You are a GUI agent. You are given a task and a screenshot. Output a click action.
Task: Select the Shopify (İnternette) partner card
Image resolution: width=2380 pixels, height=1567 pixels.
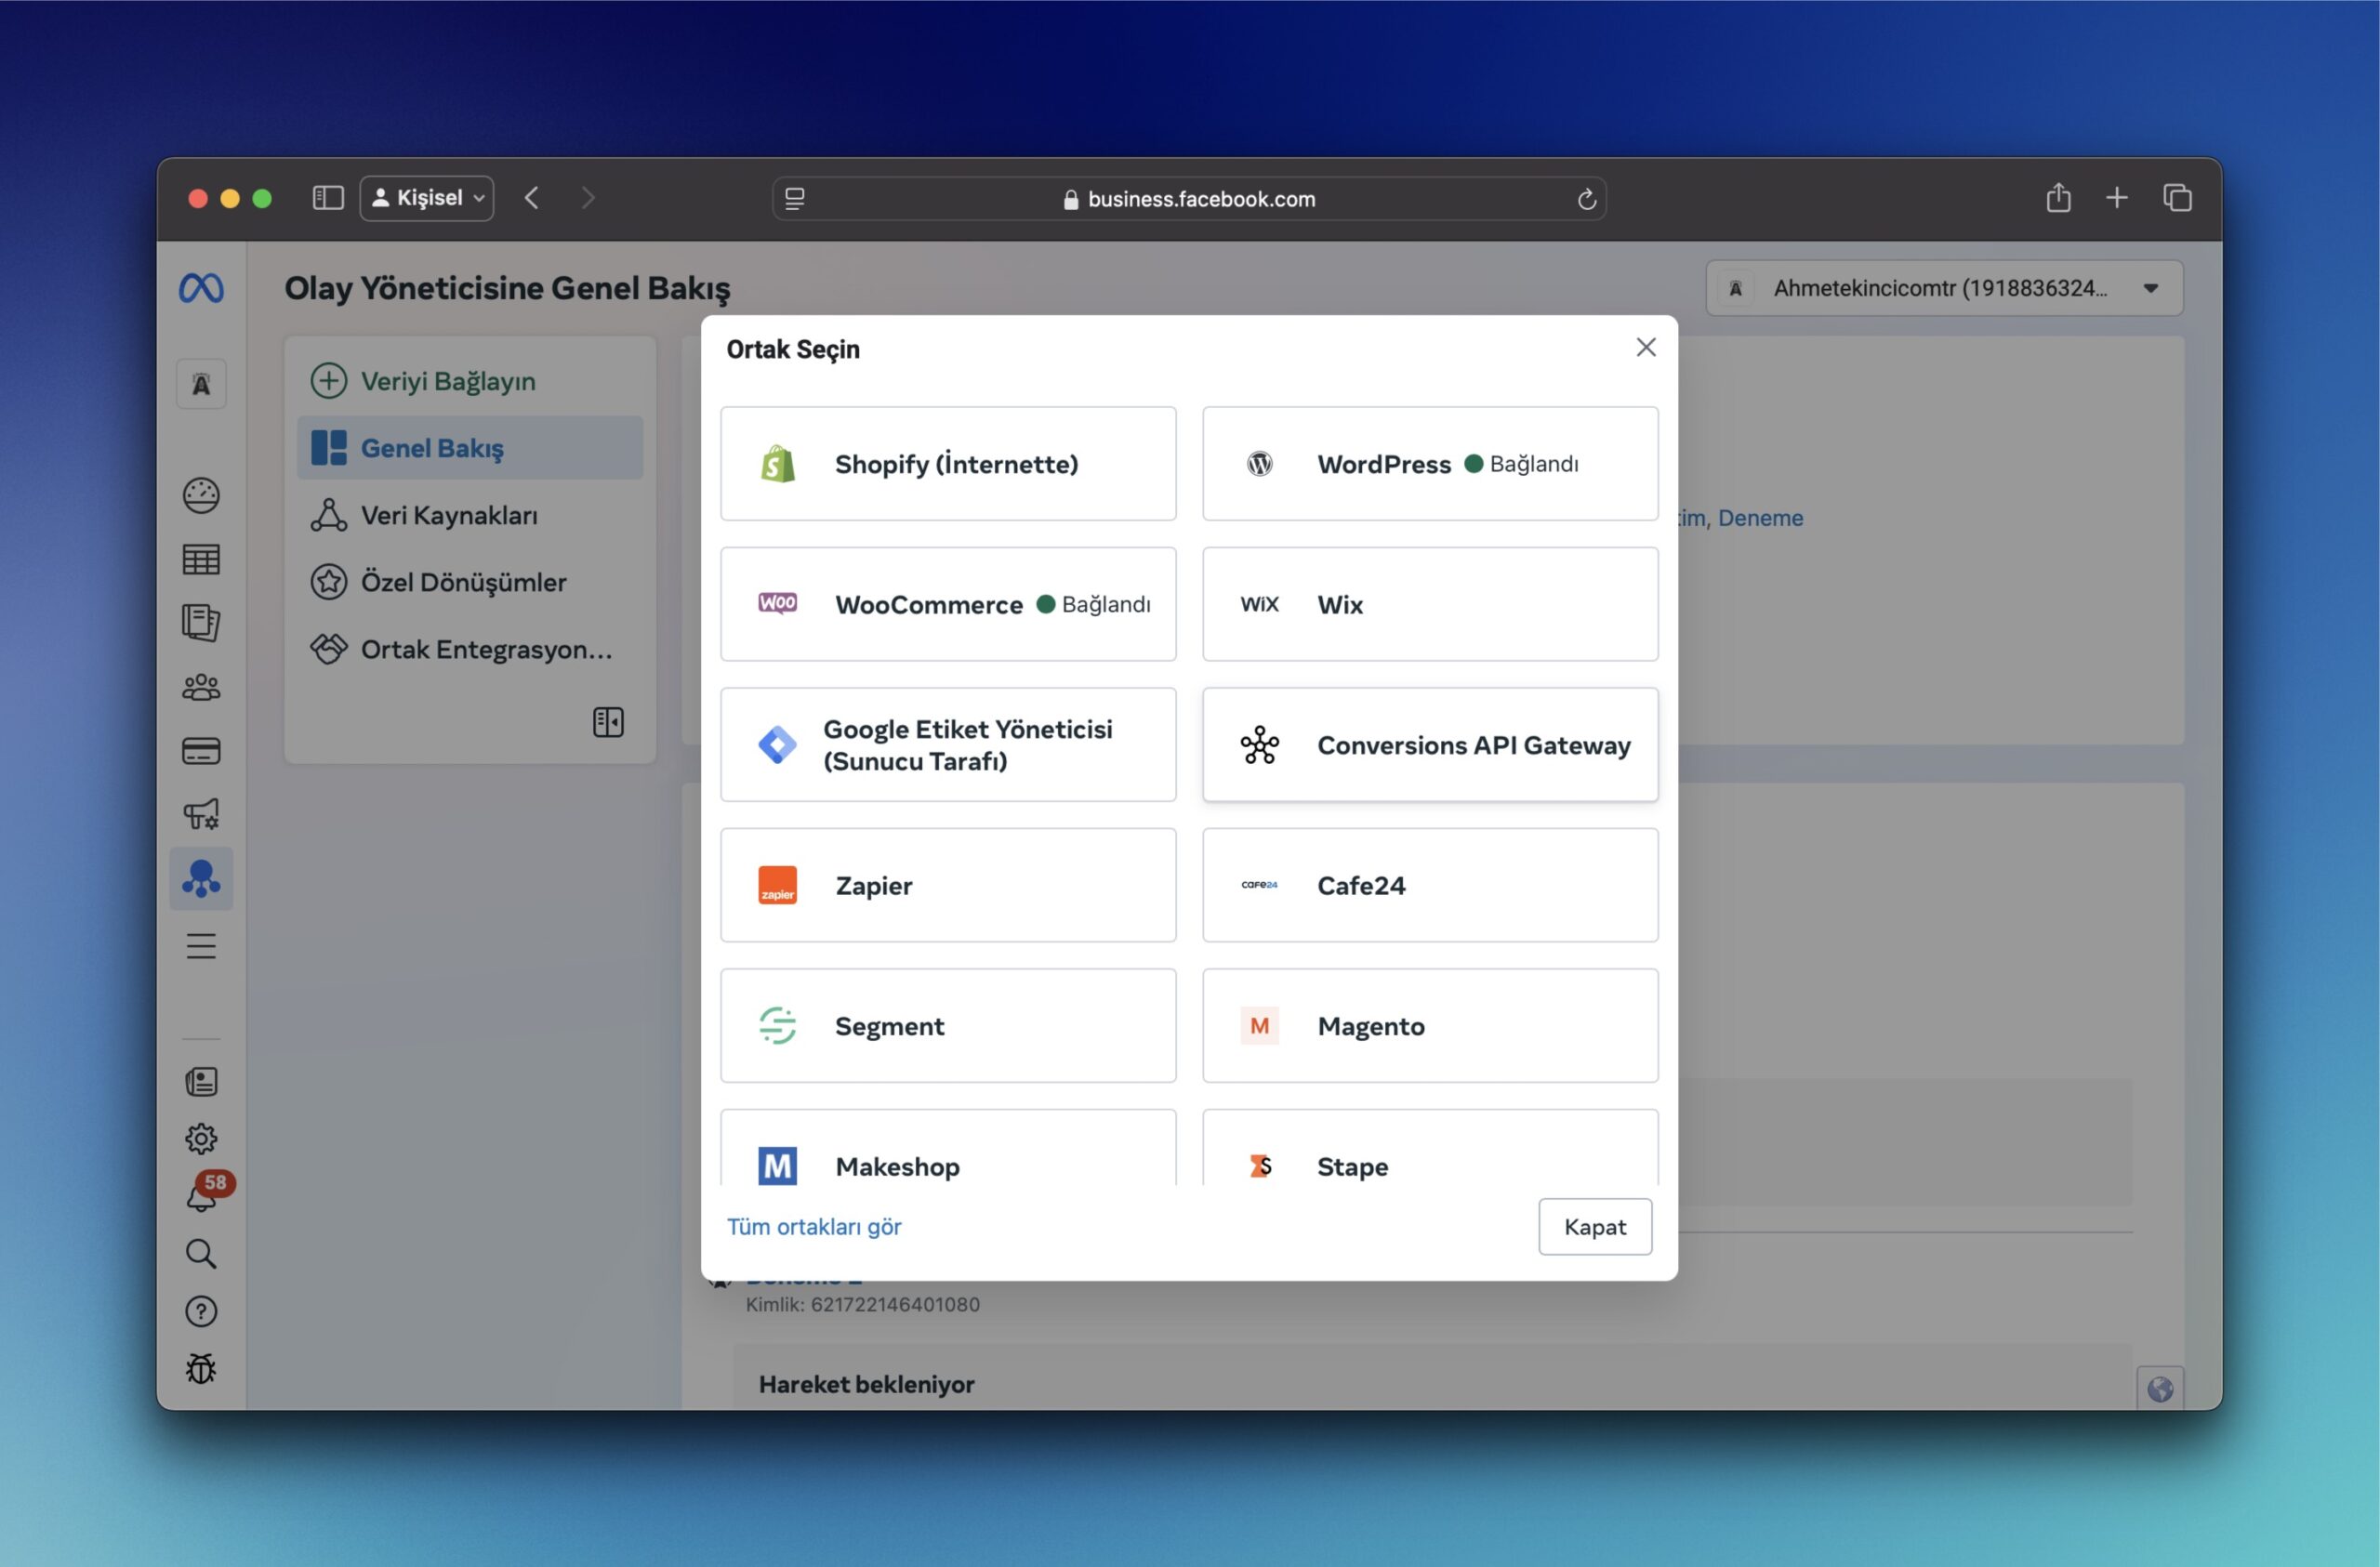pyautogui.click(x=947, y=464)
